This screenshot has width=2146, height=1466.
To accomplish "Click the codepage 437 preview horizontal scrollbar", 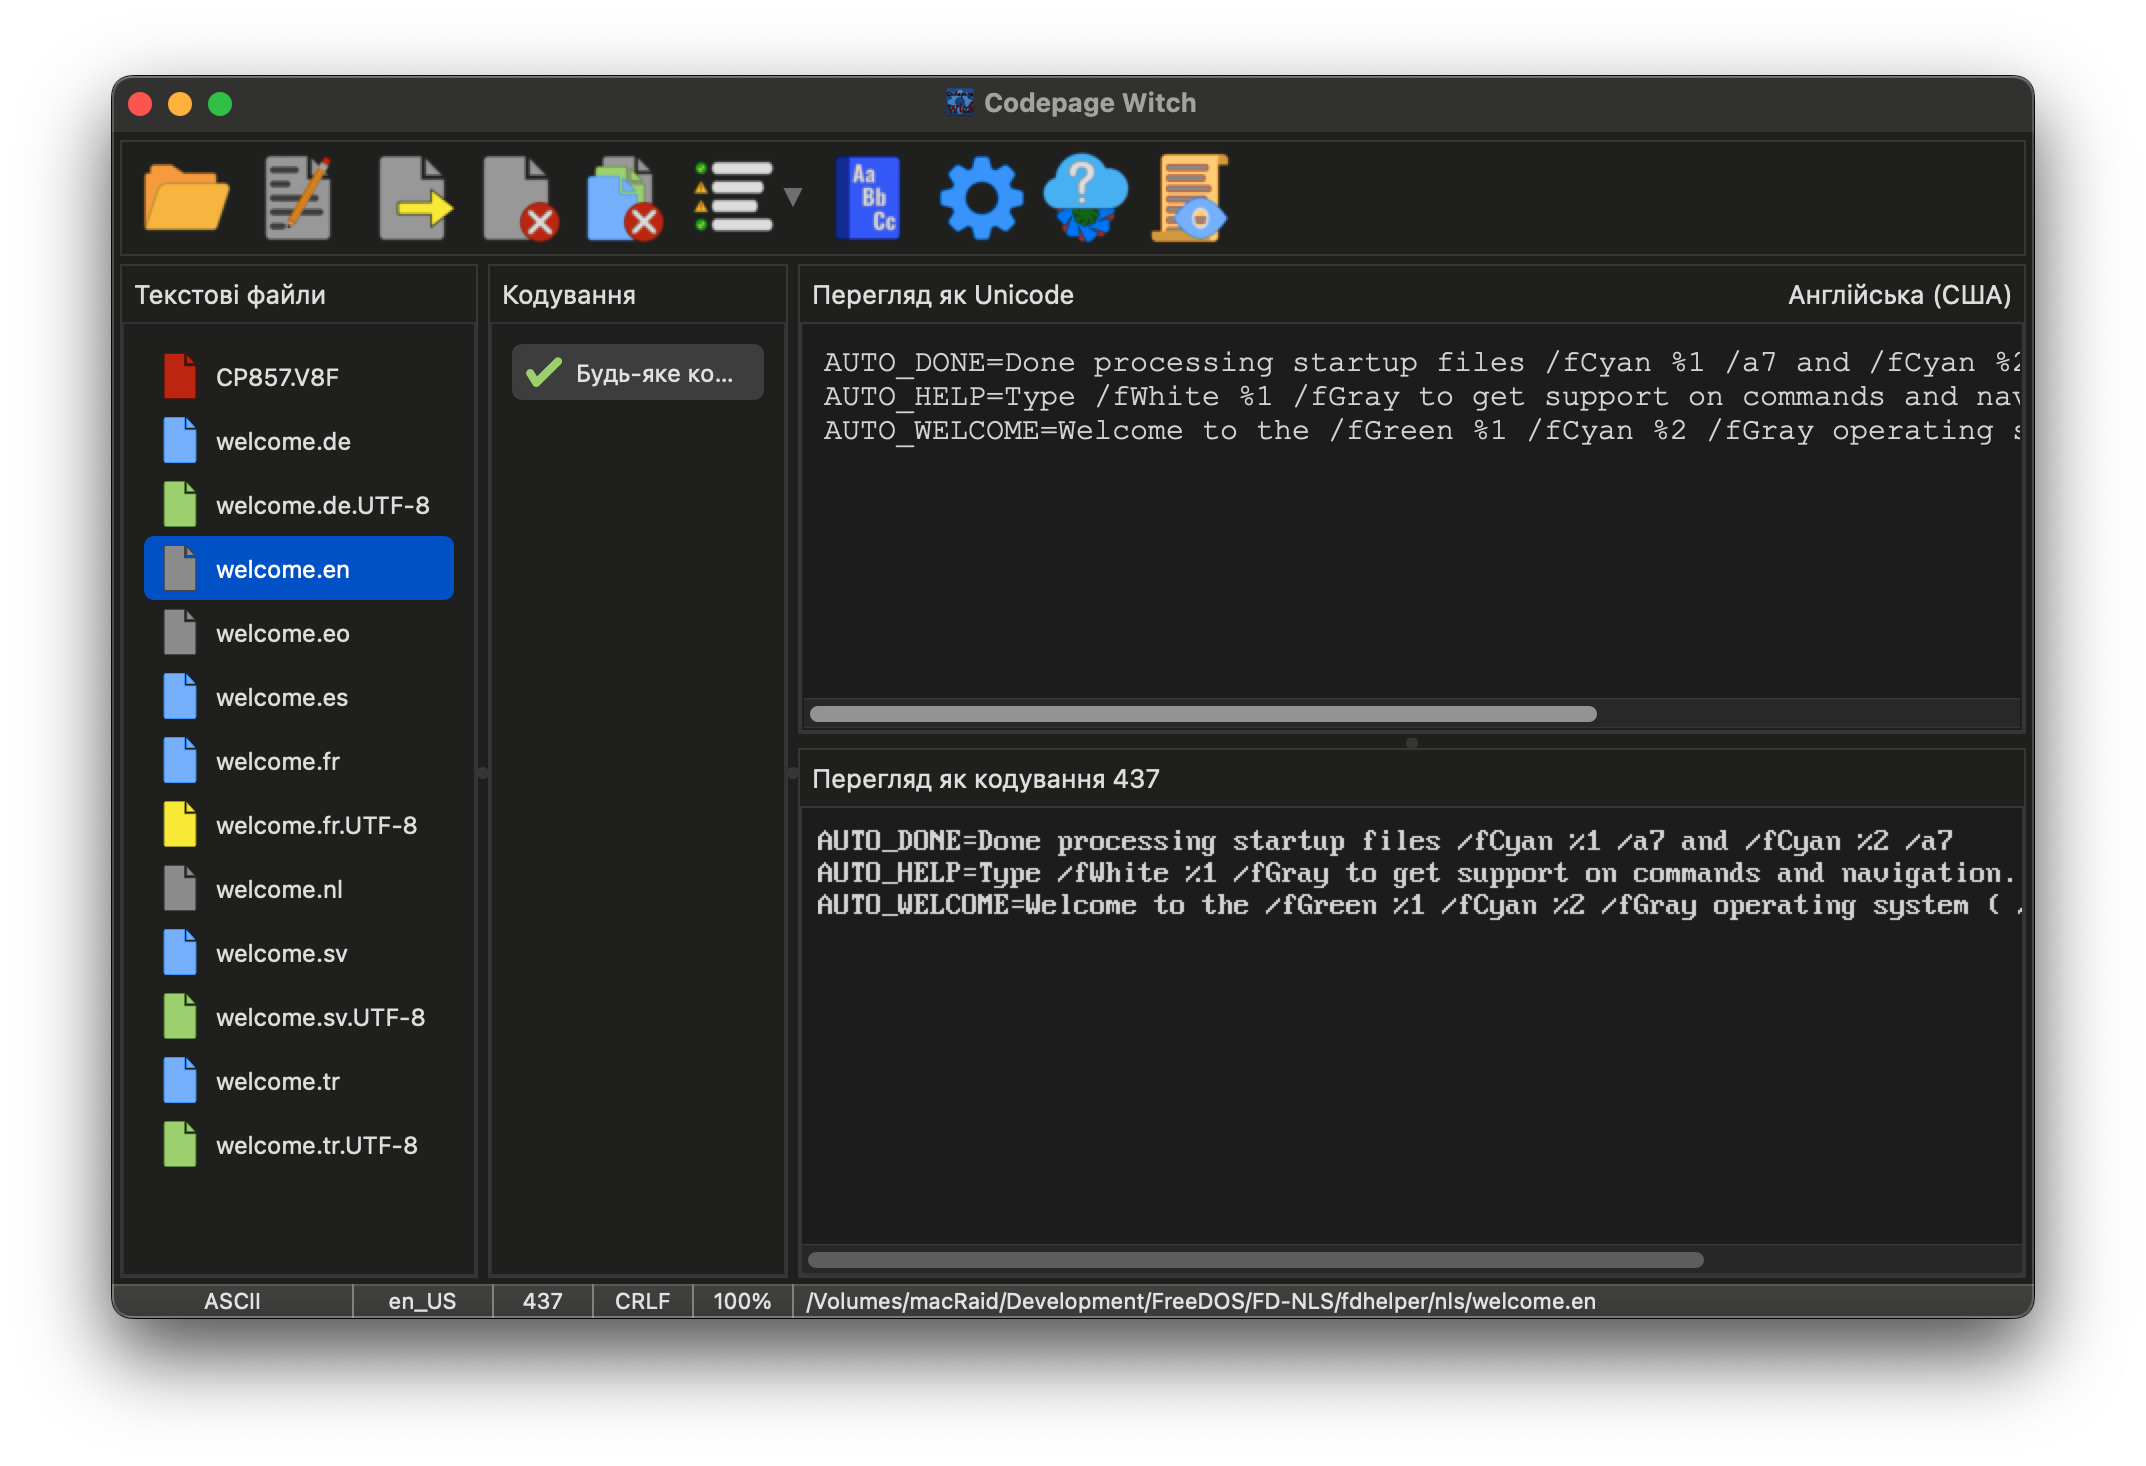I will [1255, 1260].
